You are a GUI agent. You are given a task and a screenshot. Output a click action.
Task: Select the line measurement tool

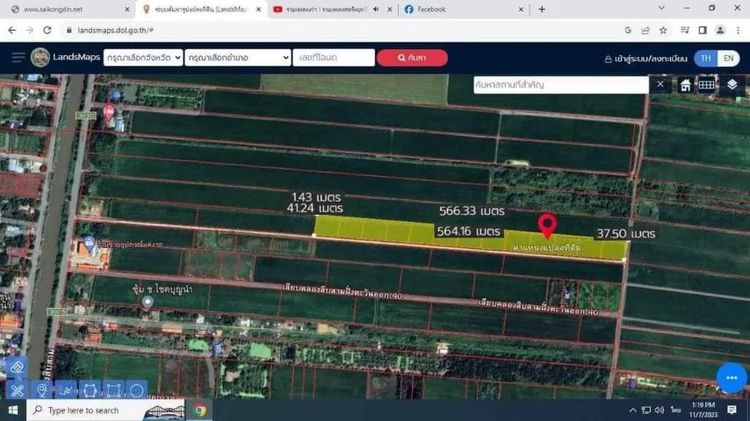[x=65, y=390]
